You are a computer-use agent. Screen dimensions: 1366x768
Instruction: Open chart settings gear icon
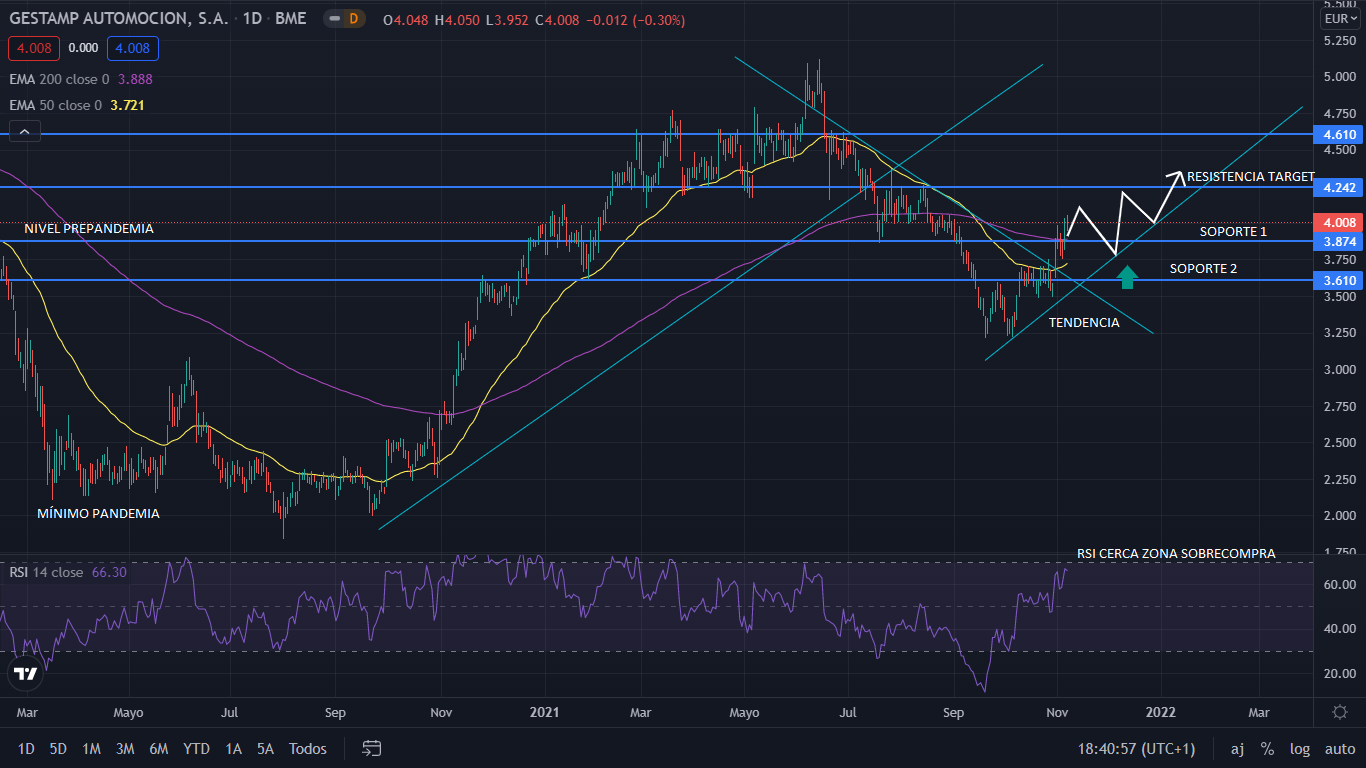click(x=1339, y=712)
